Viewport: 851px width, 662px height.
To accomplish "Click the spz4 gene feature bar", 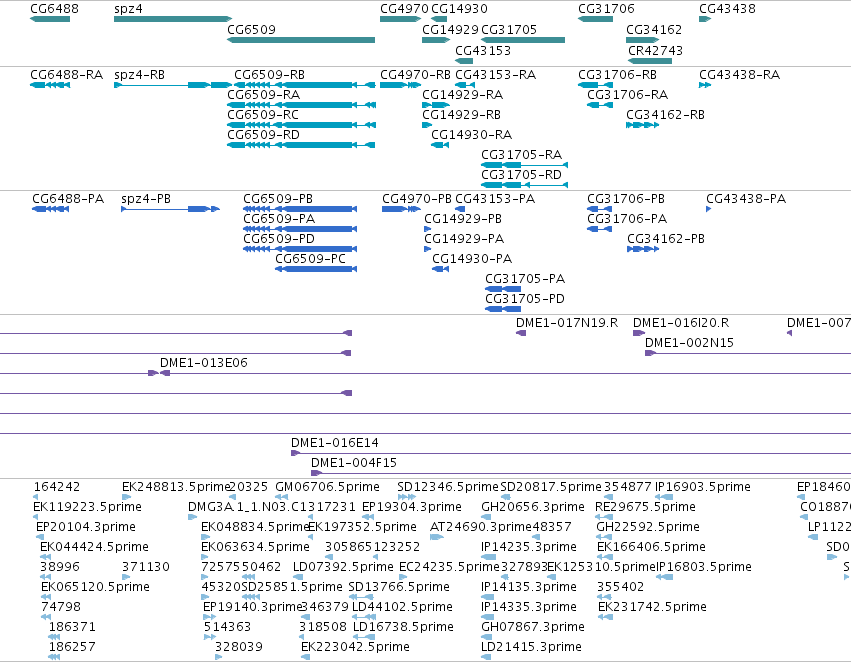I will click(x=173, y=19).
